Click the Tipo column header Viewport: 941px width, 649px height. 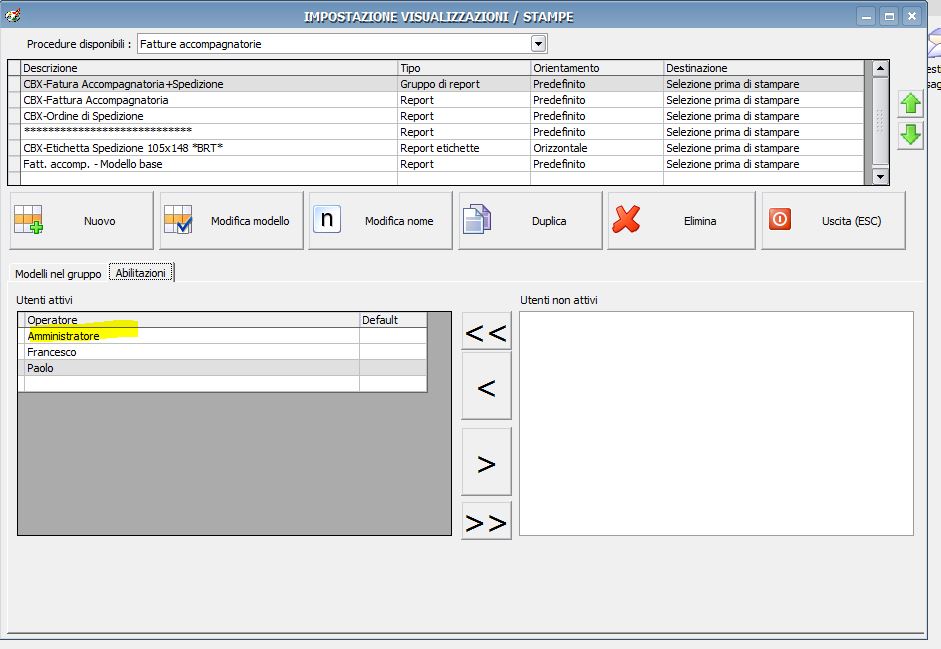464,68
